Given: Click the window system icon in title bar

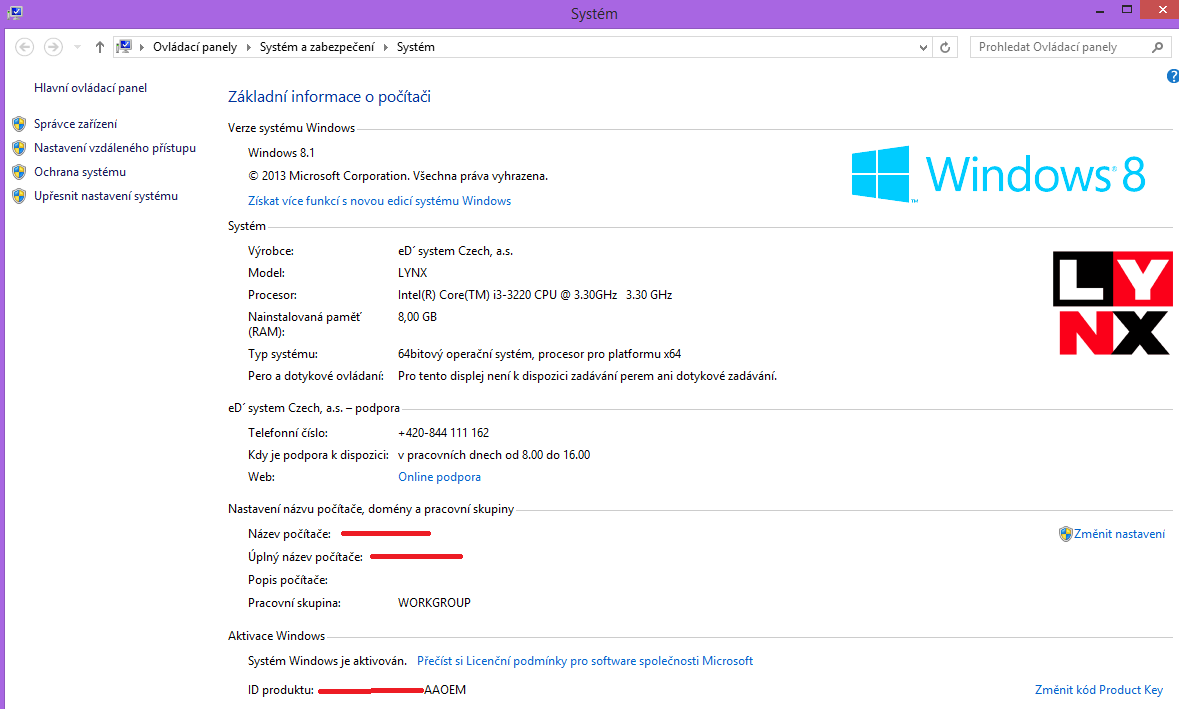Looking at the screenshot, I should (x=14, y=13).
